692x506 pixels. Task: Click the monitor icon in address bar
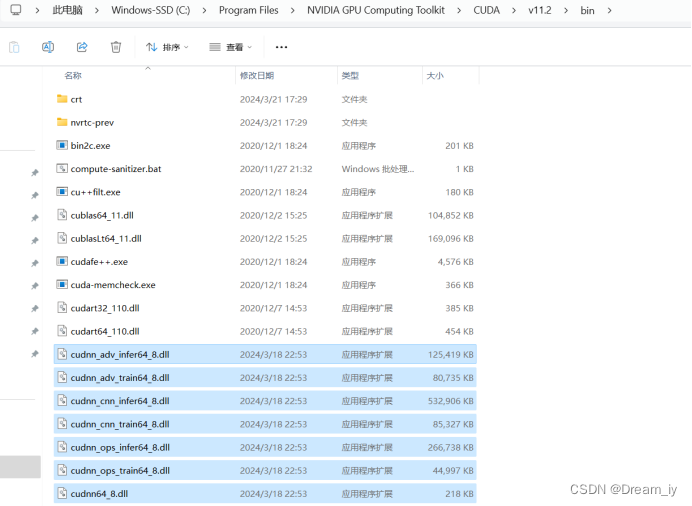coord(15,11)
